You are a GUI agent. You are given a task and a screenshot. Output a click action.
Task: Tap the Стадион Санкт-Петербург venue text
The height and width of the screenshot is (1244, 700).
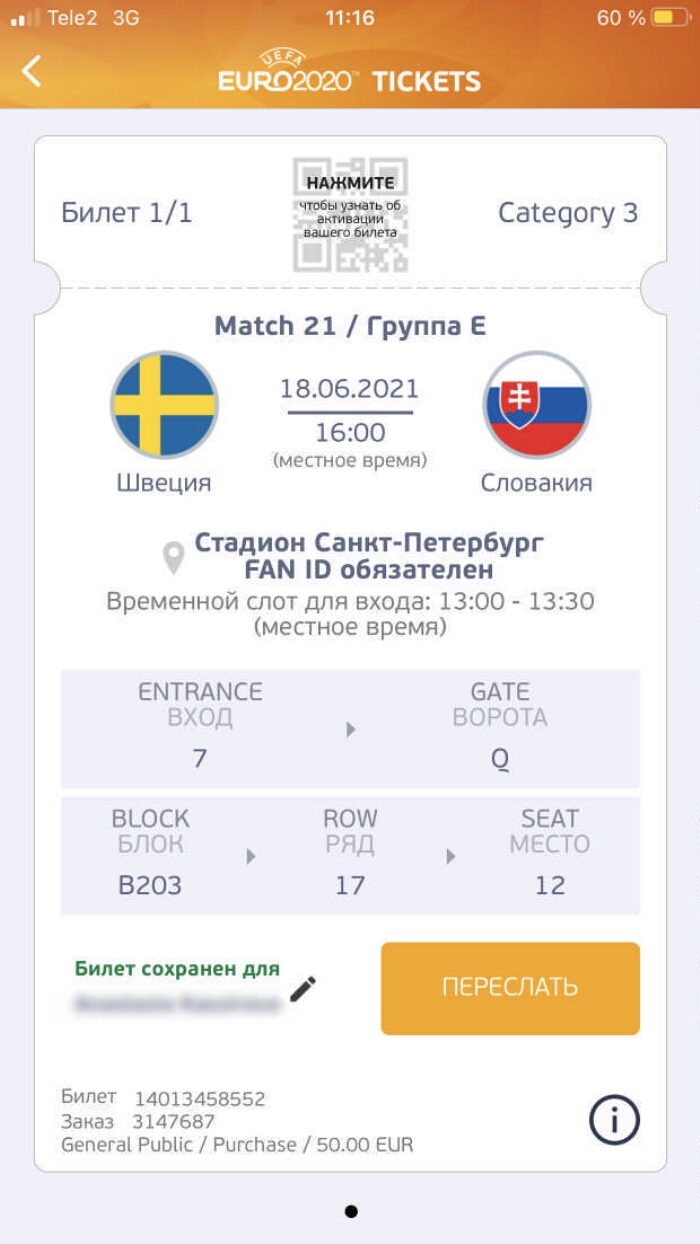369,543
